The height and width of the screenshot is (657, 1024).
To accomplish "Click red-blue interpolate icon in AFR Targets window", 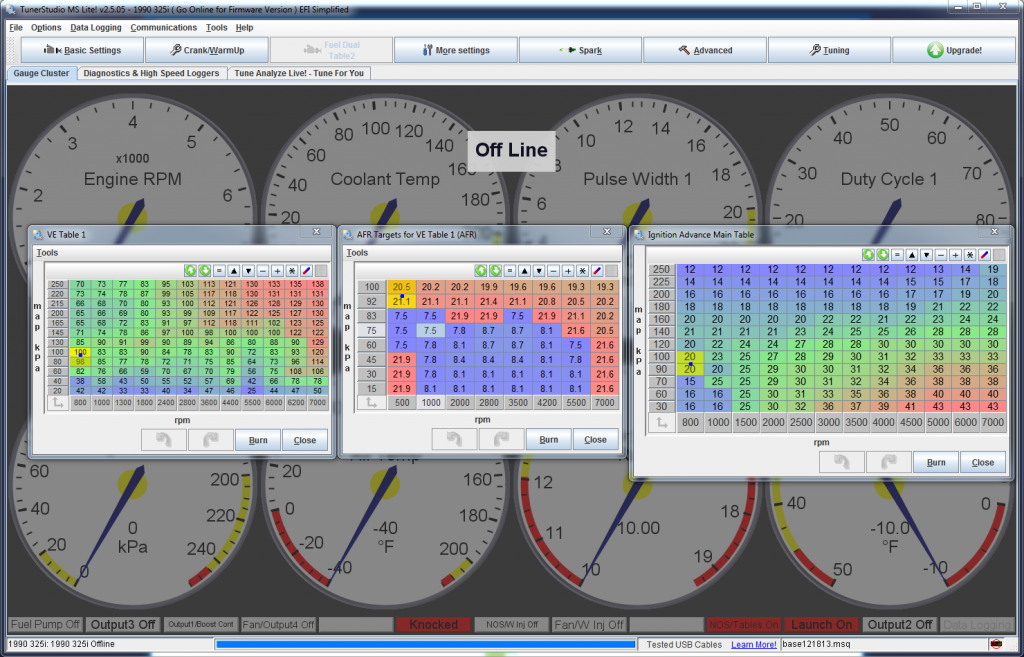I will point(596,270).
